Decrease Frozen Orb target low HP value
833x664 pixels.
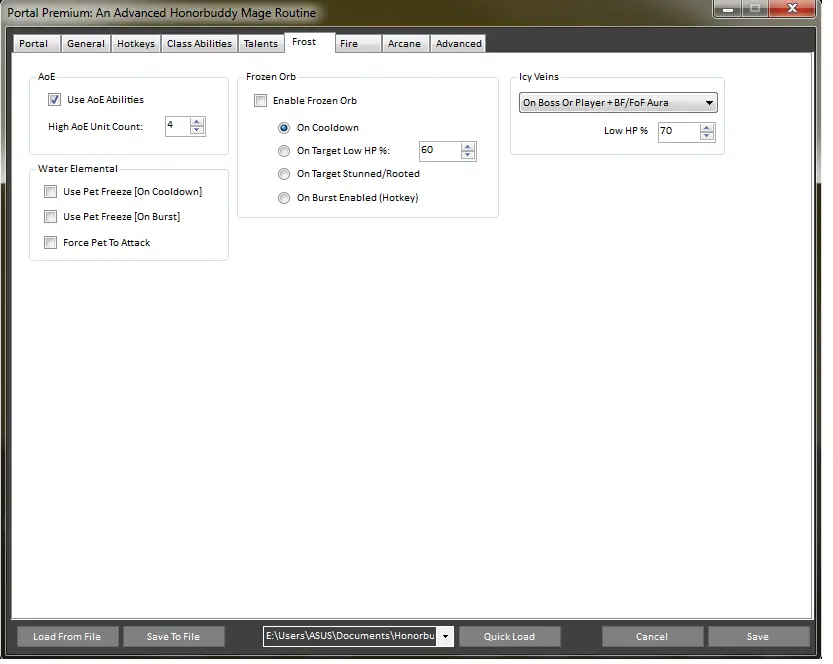[x=468, y=155]
